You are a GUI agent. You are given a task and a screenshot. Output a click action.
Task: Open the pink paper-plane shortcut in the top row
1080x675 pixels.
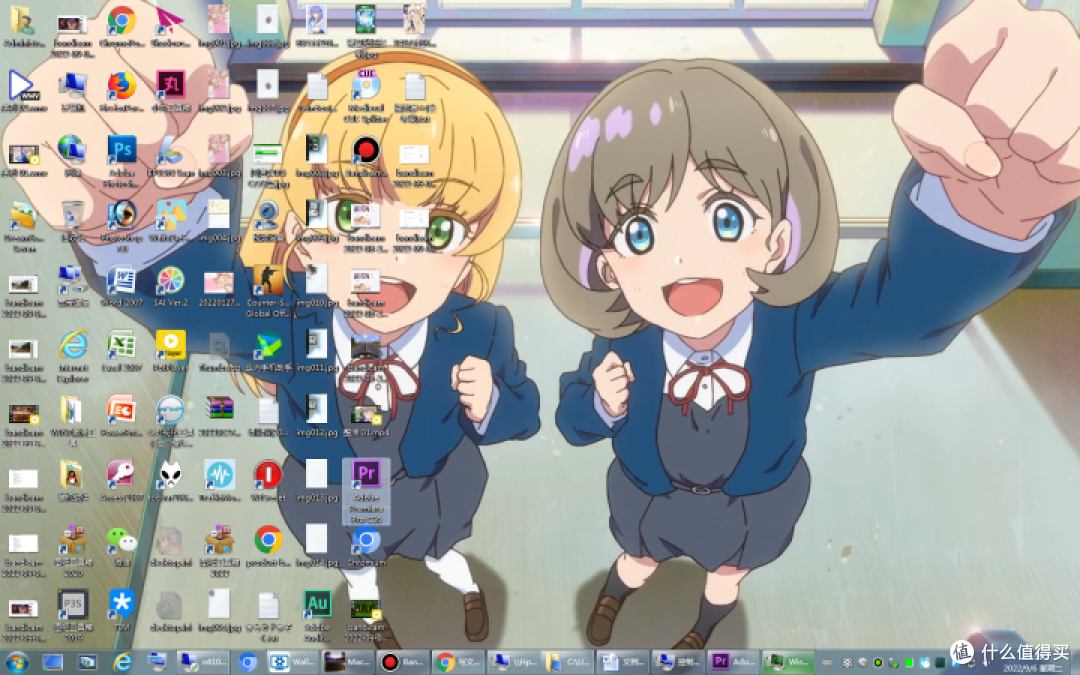click(x=170, y=27)
